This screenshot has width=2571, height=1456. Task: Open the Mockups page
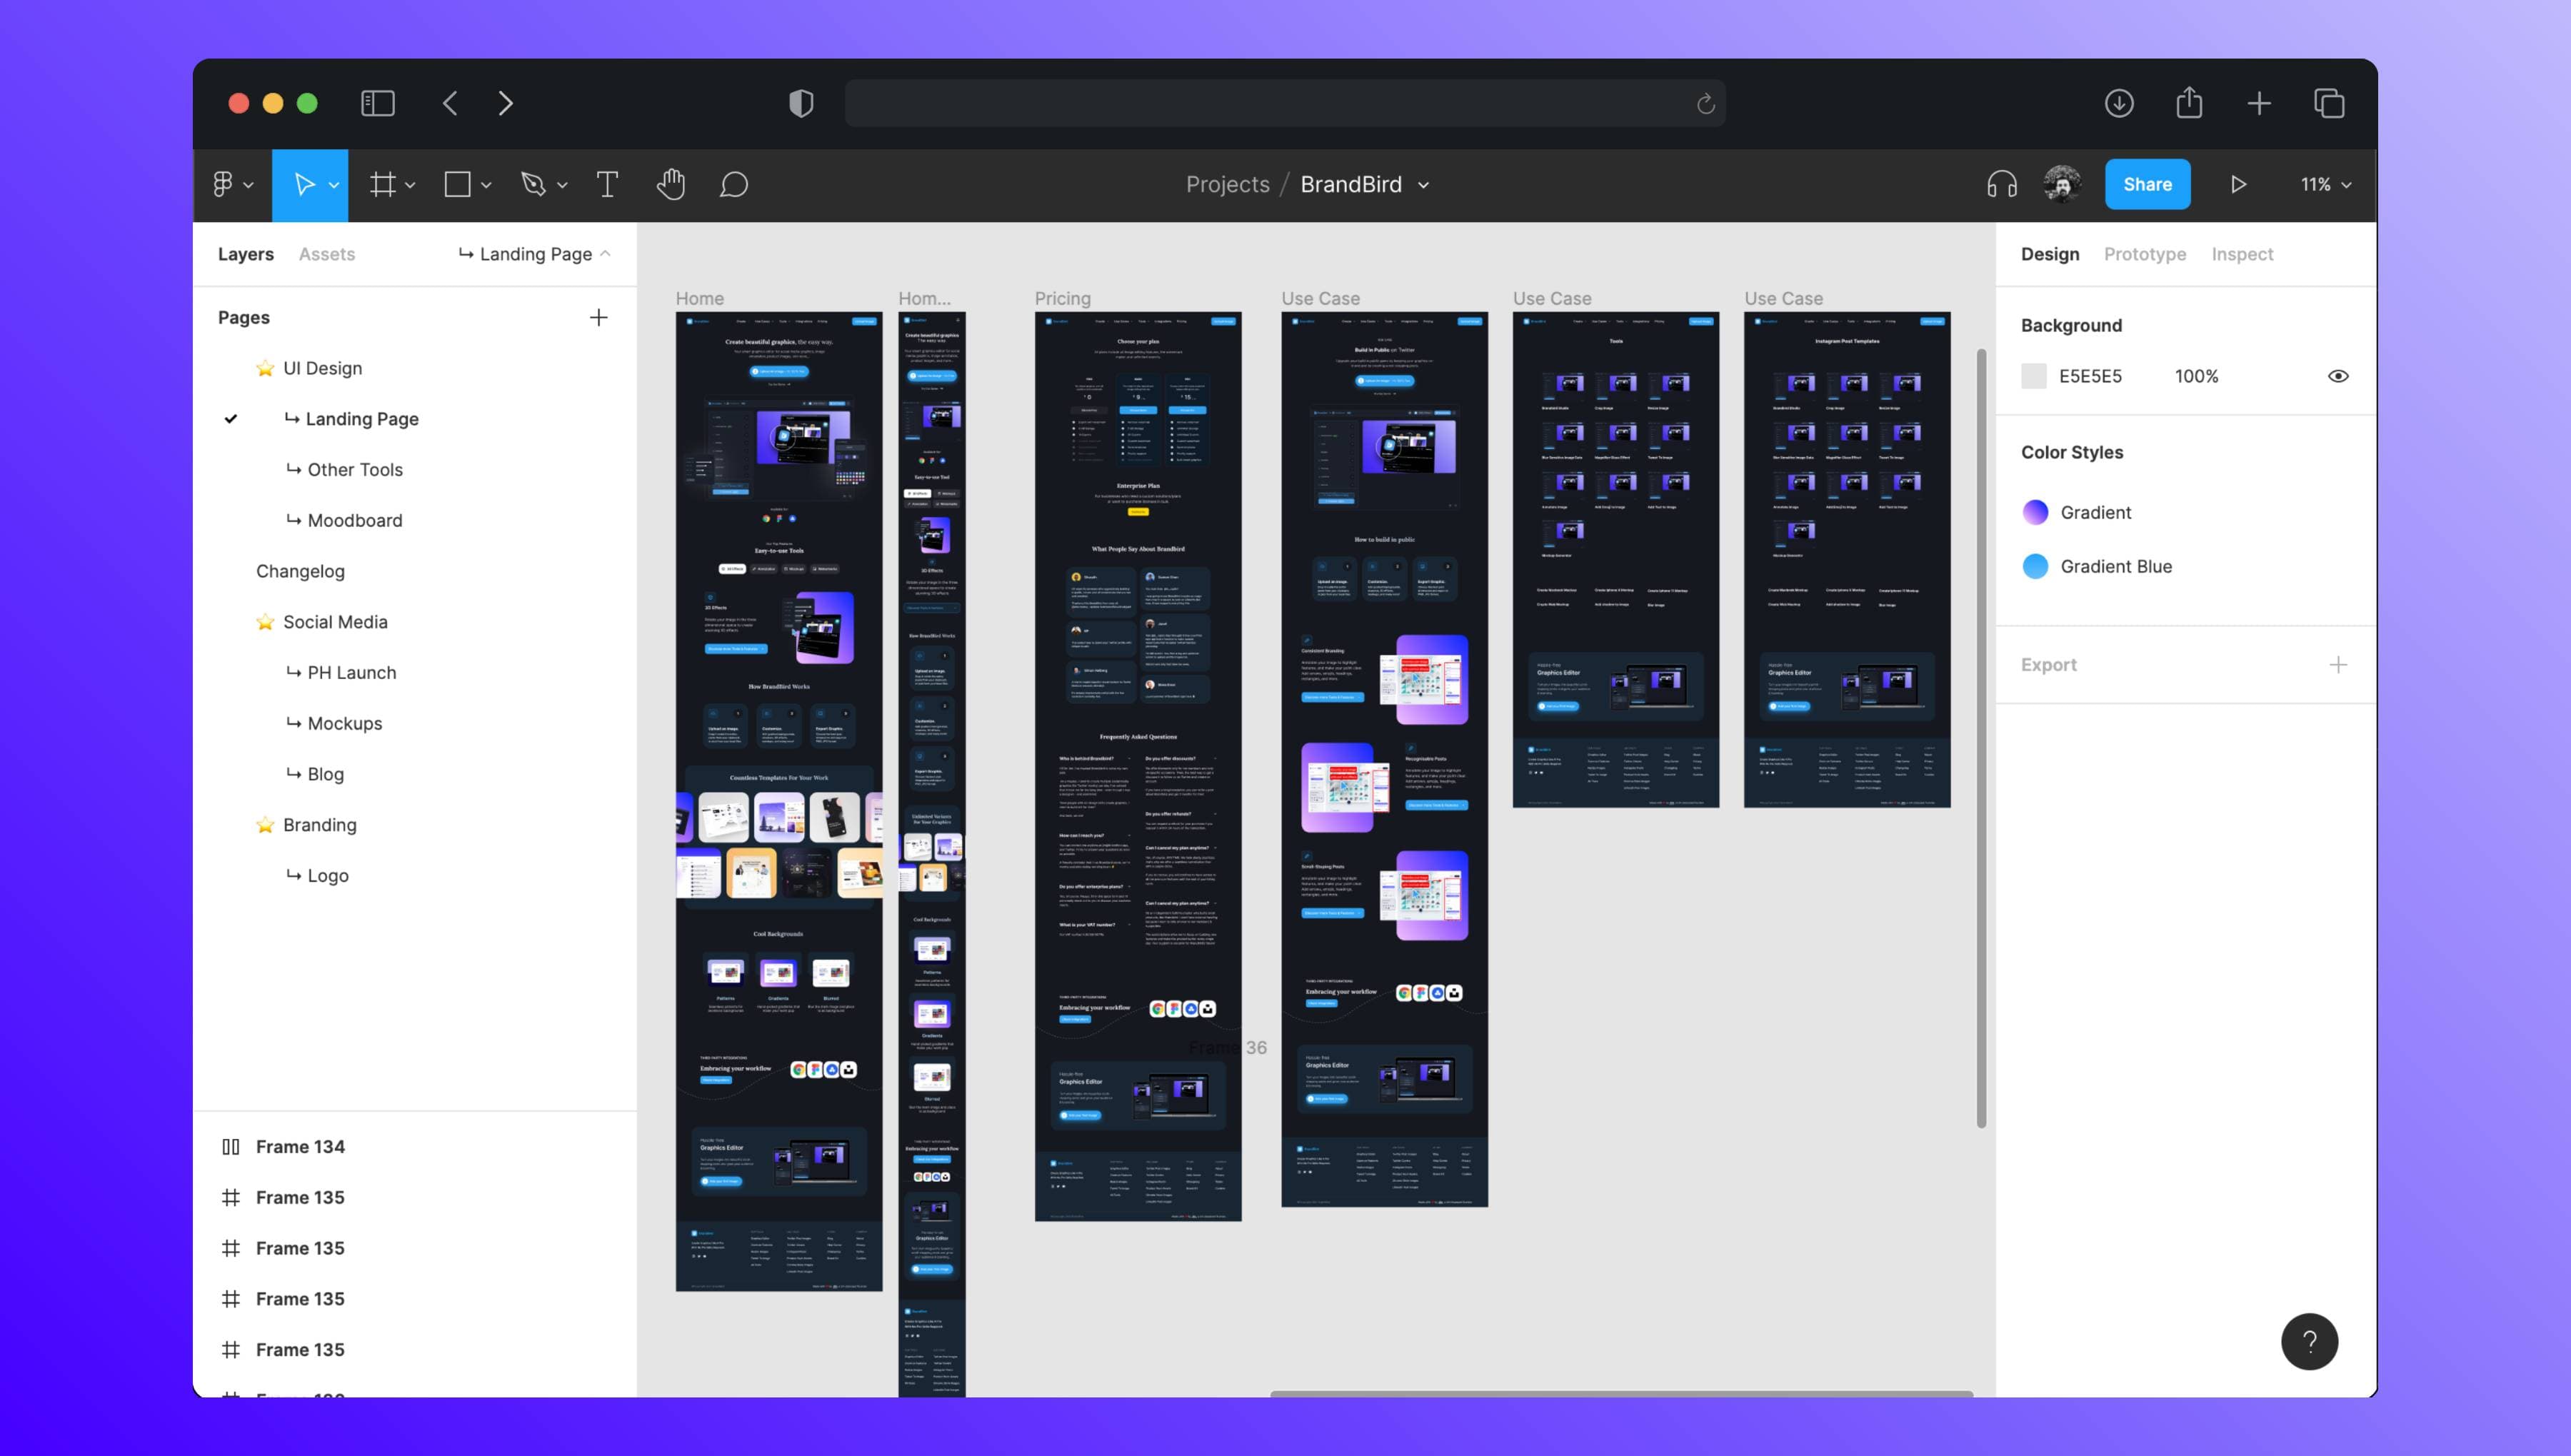pos(345,724)
